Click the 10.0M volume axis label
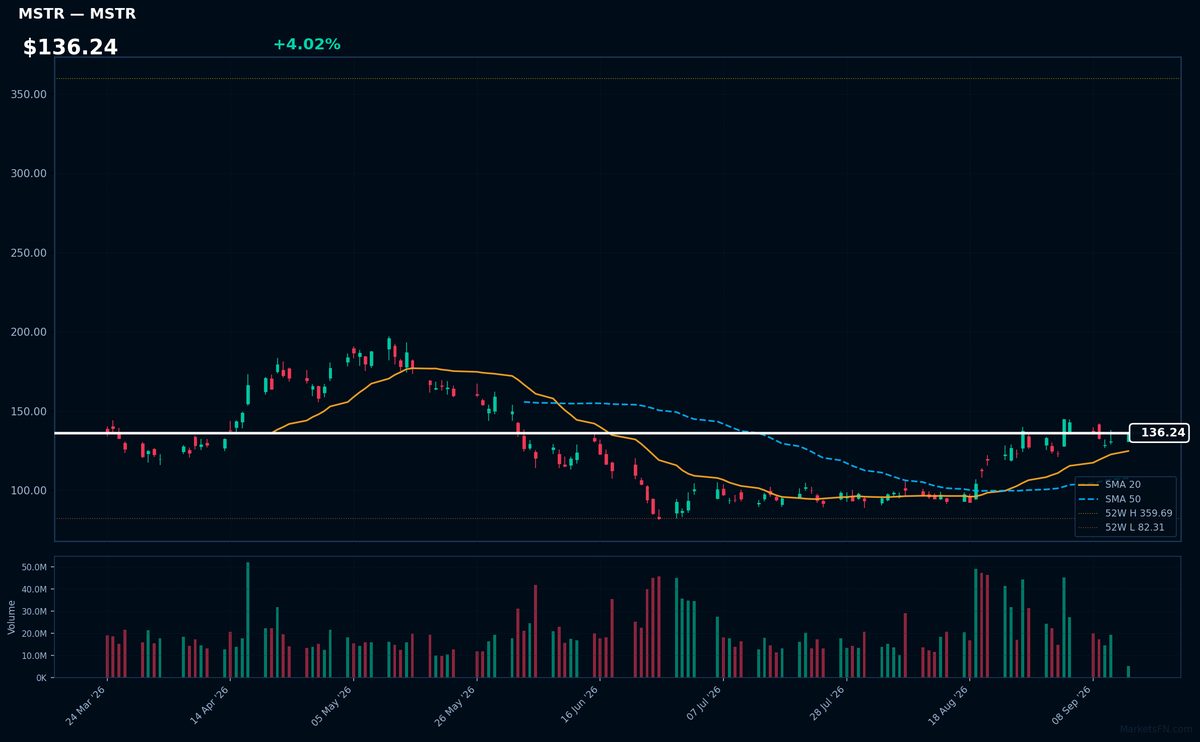Image resolution: width=1200 pixels, height=742 pixels. tap(36, 655)
